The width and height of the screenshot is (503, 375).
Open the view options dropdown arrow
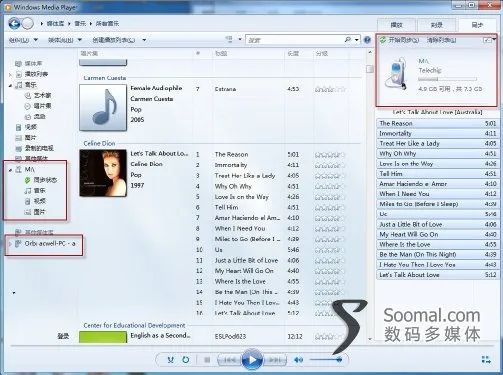(x=240, y=40)
